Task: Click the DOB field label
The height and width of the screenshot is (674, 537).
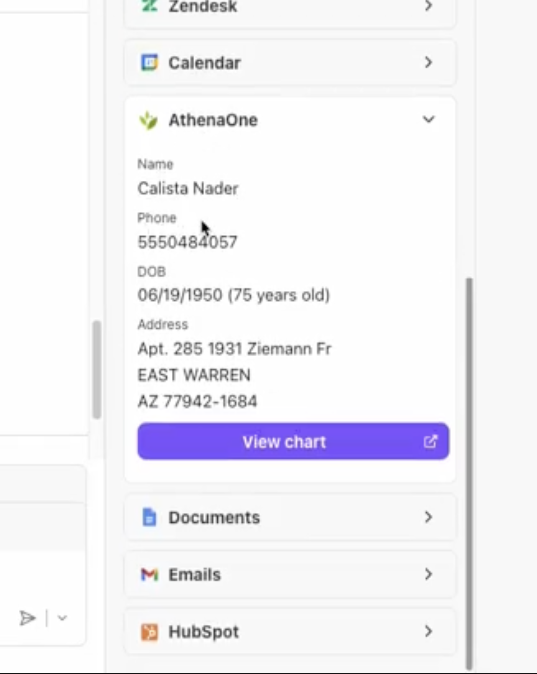Action: click(x=152, y=272)
